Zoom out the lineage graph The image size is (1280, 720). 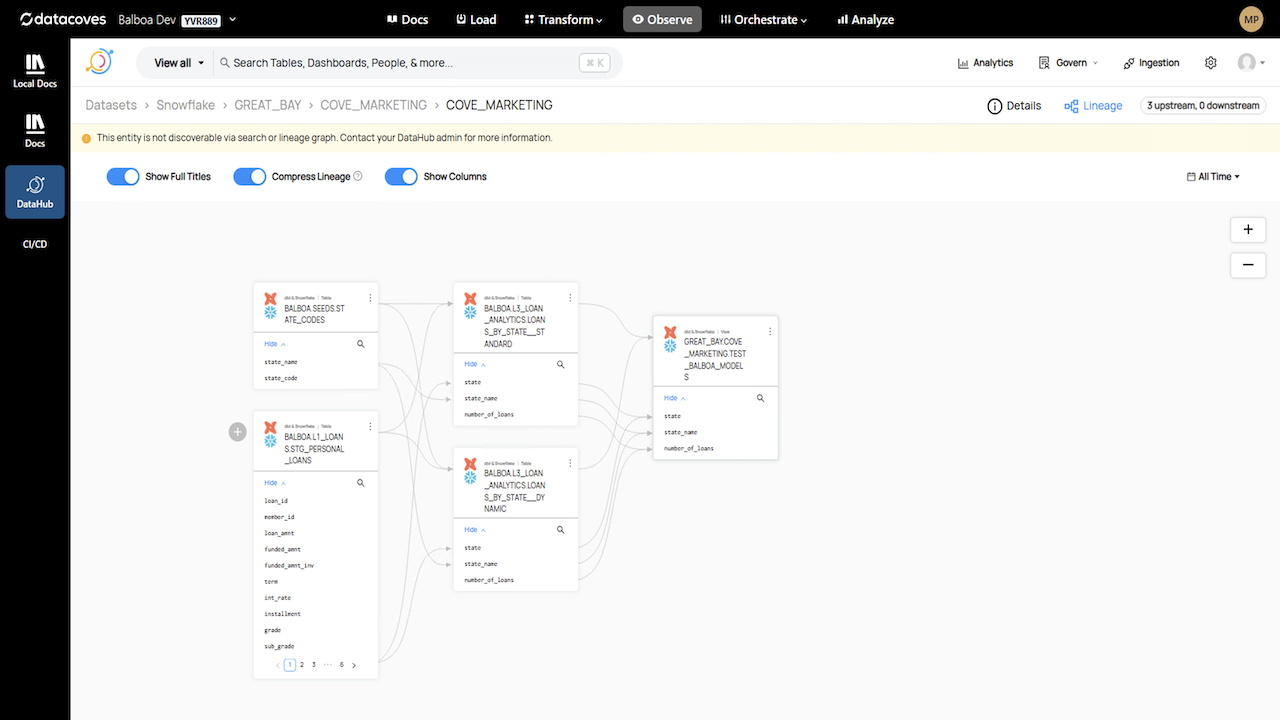coord(1248,265)
